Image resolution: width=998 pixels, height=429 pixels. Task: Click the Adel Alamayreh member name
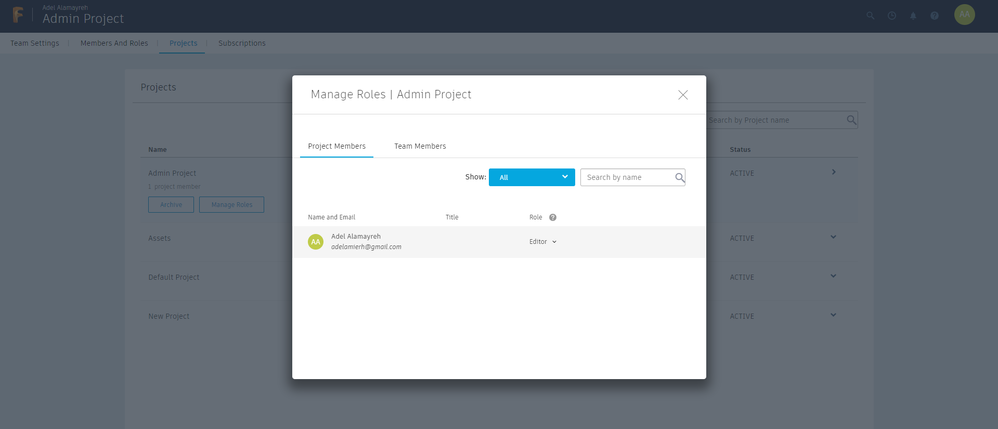(x=356, y=236)
